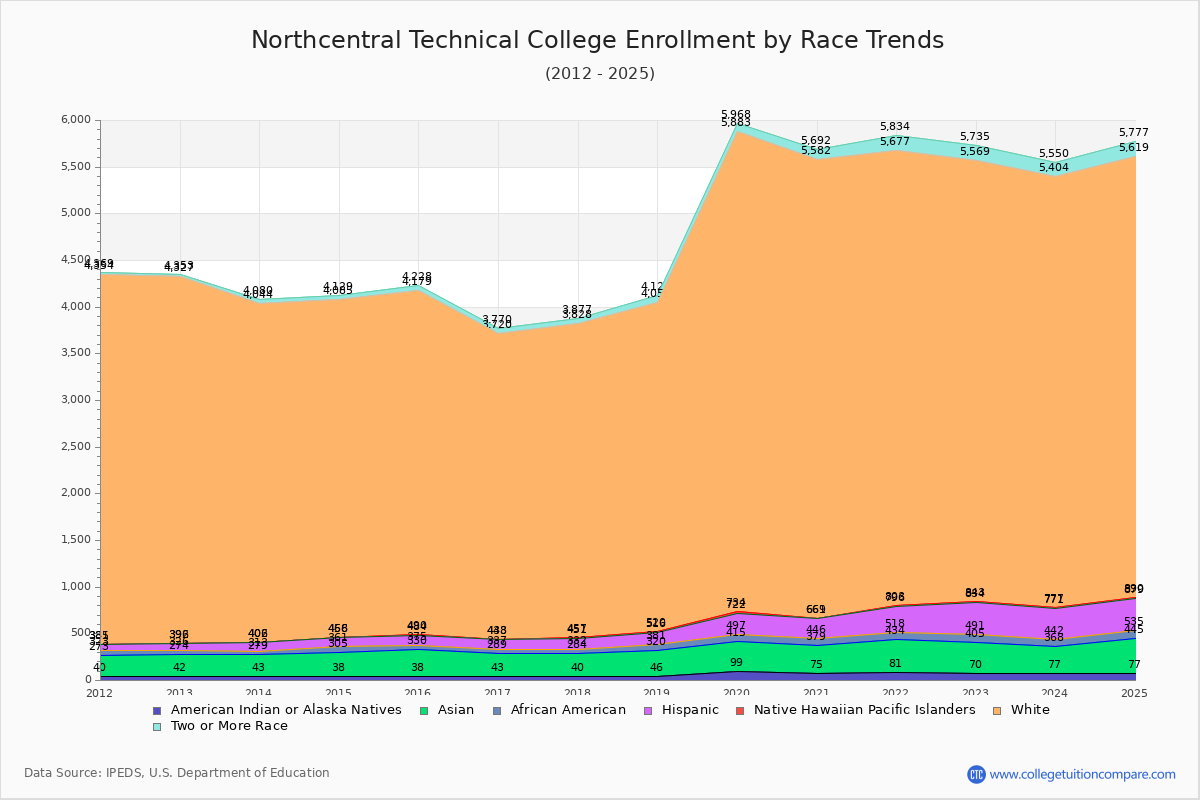Toggle the Two or More Race swatch

click(x=156, y=726)
